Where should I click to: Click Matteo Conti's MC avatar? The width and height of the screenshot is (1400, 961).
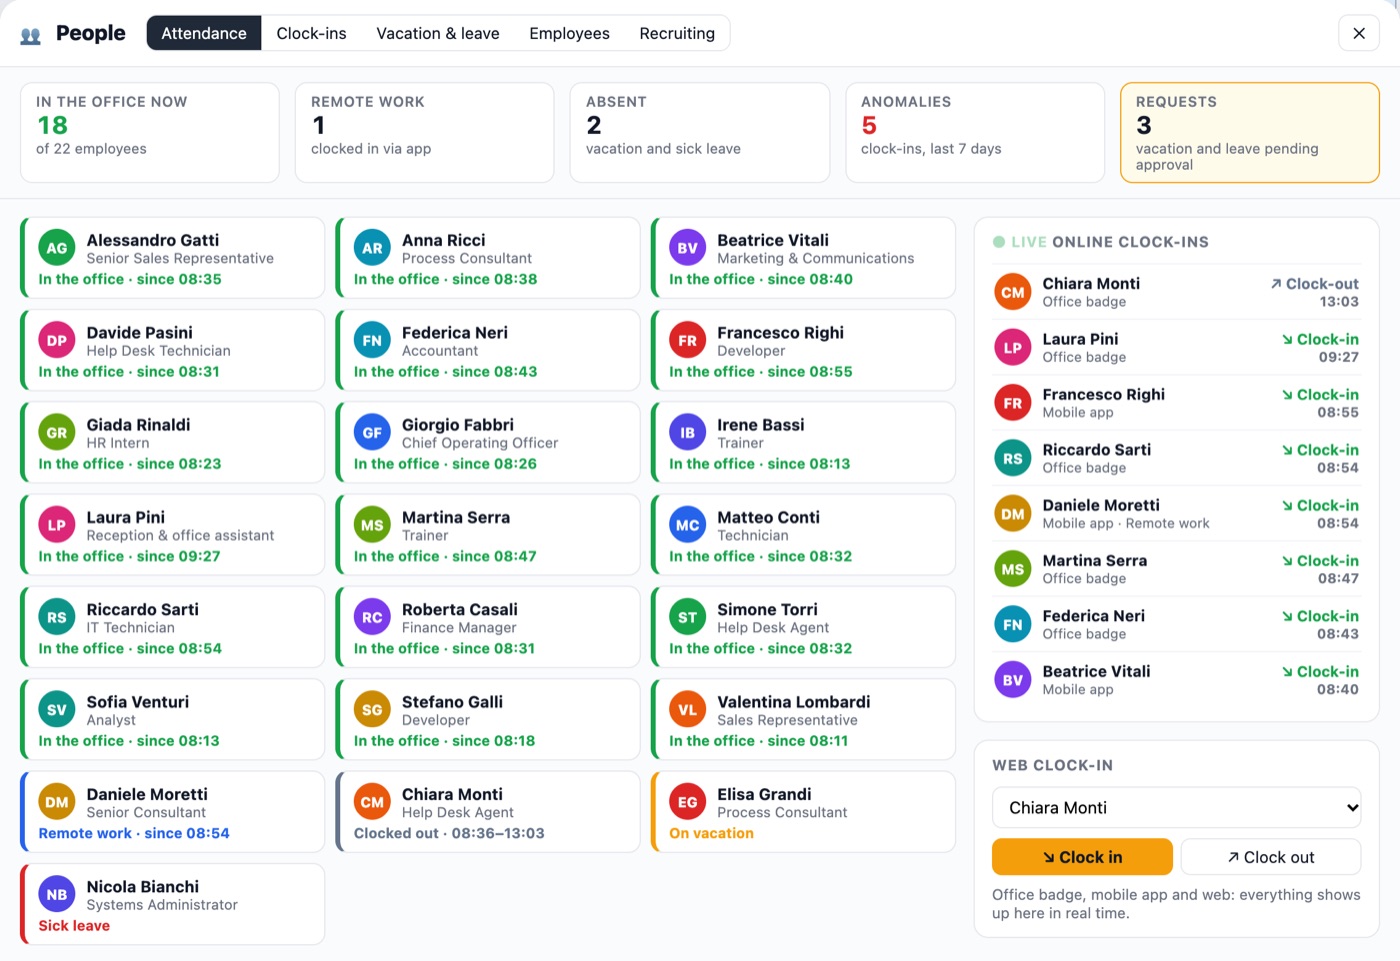[687, 525]
